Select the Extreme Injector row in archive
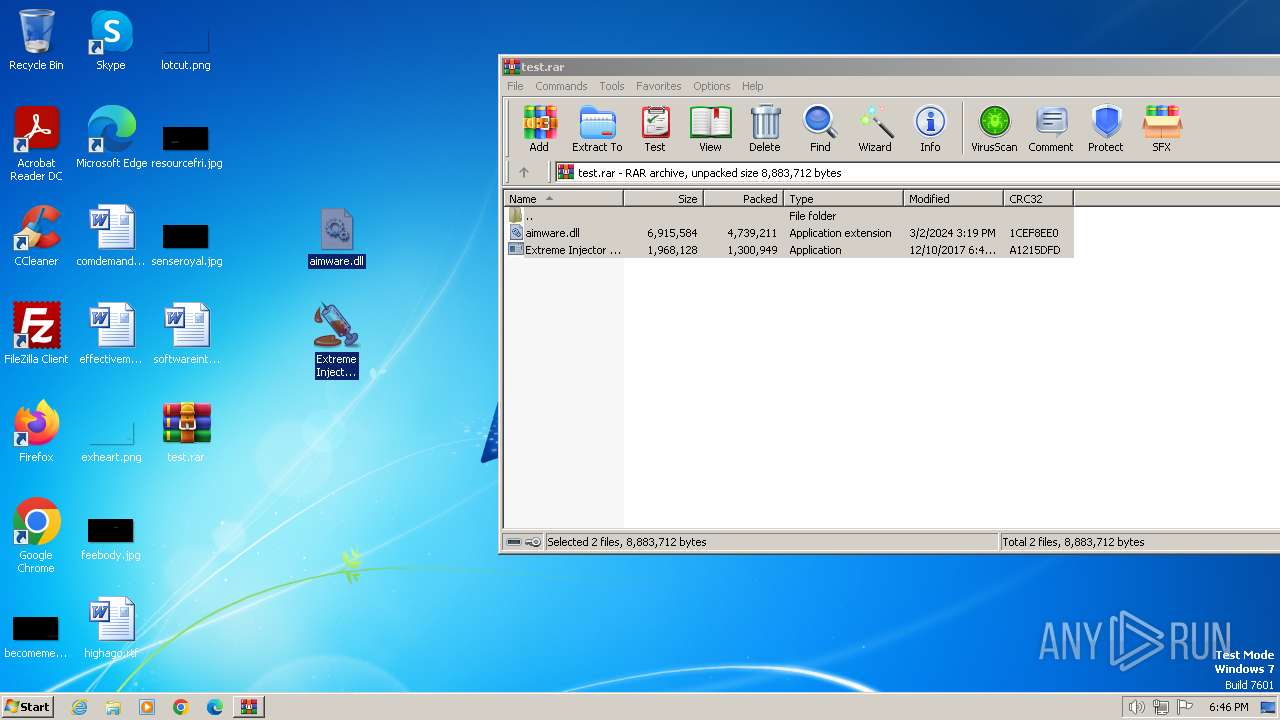Screen dimensions: 1280x720 [x=789, y=250]
